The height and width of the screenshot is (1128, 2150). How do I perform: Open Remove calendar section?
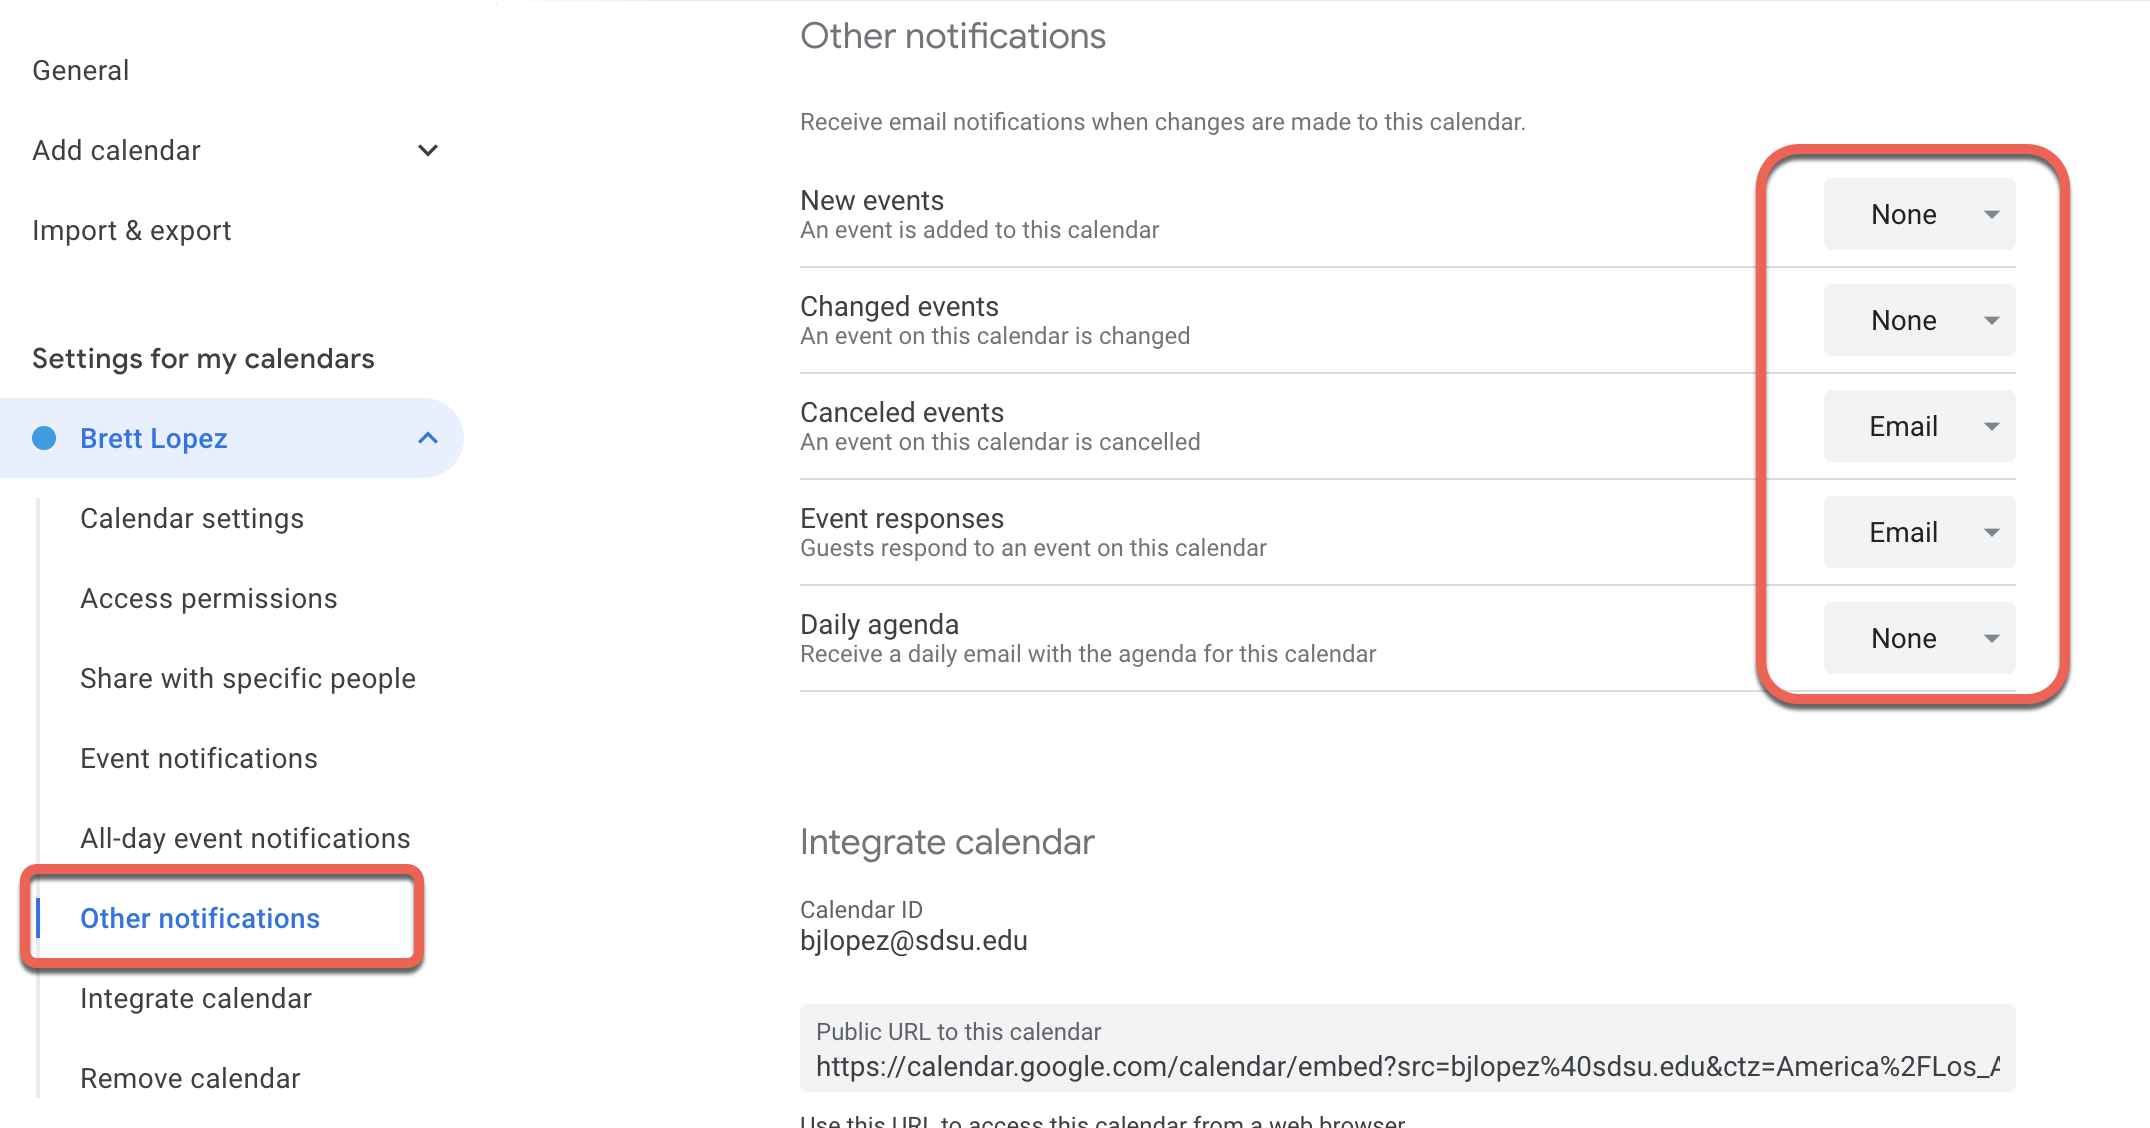click(190, 1079)
